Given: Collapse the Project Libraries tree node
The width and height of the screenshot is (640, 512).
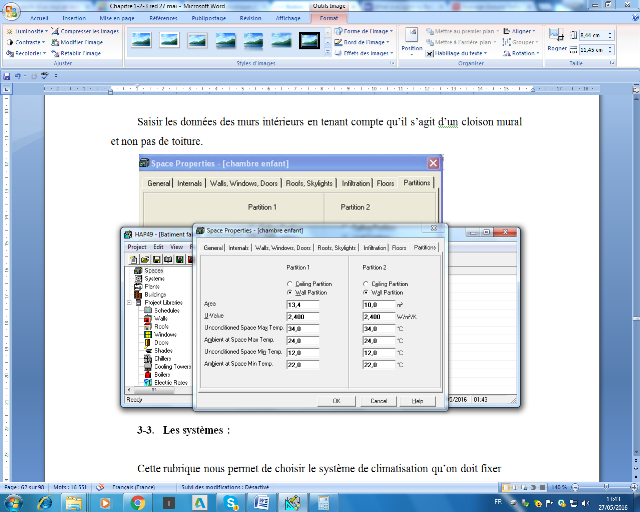Looking at the screenshot, I should pos(131,302).
